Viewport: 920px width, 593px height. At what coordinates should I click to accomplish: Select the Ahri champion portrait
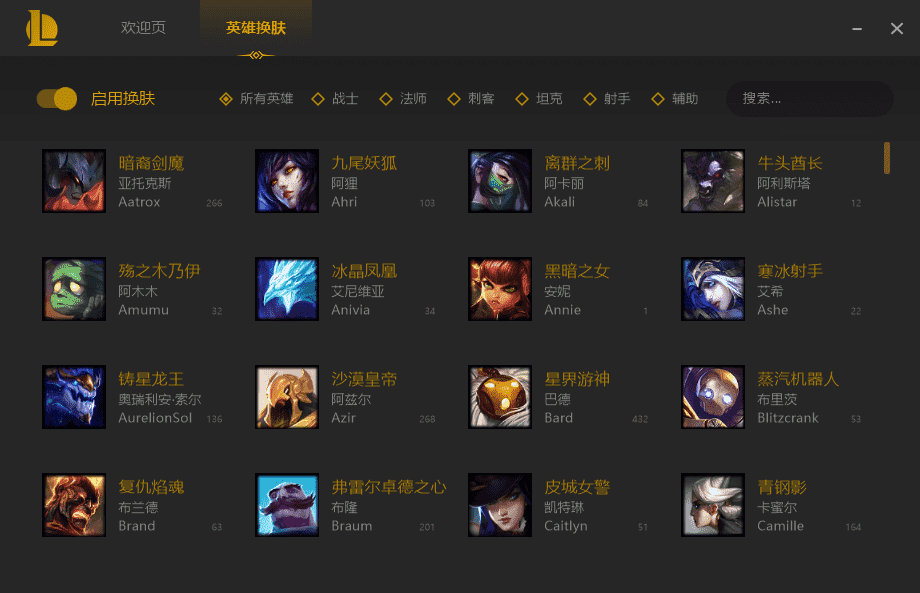pos(287,181)
